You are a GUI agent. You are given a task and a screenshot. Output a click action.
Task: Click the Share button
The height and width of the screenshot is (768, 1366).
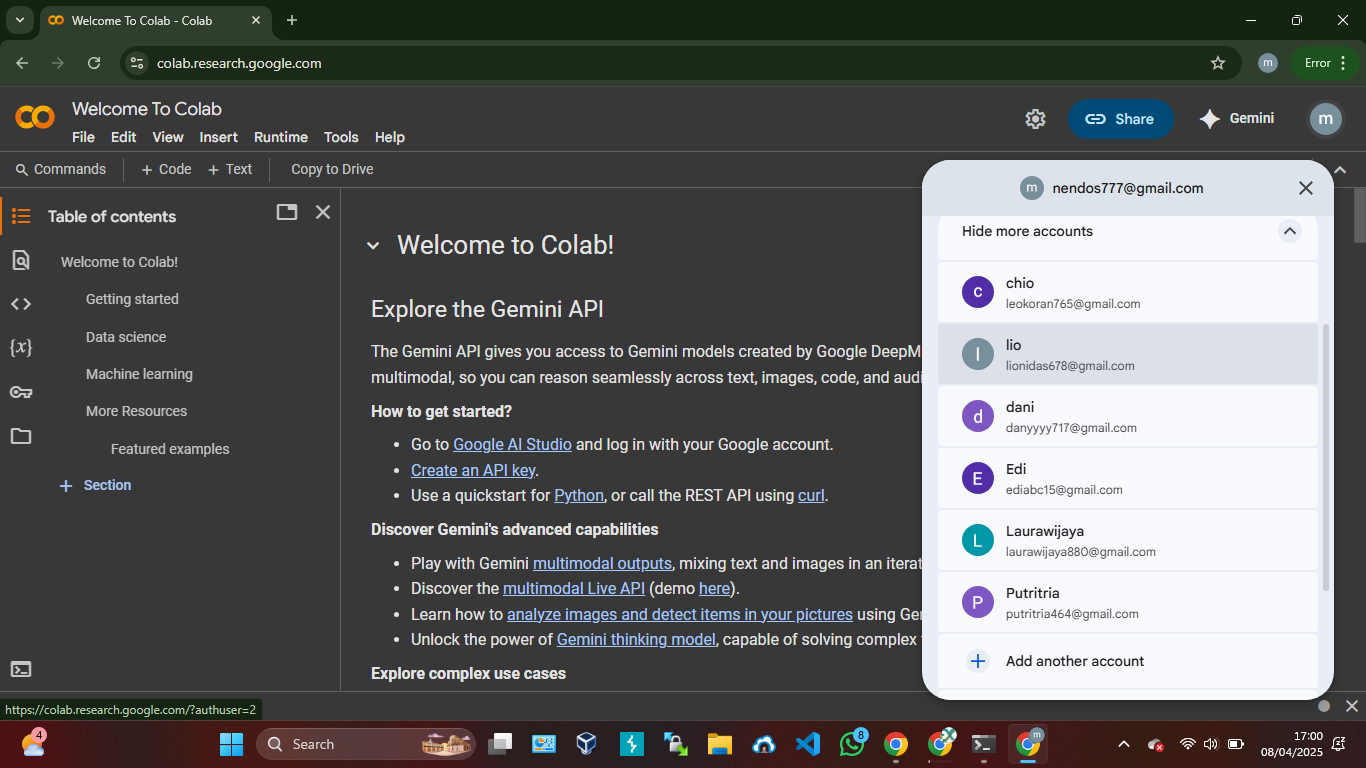pyautogui.click(x=1121, y=119)
